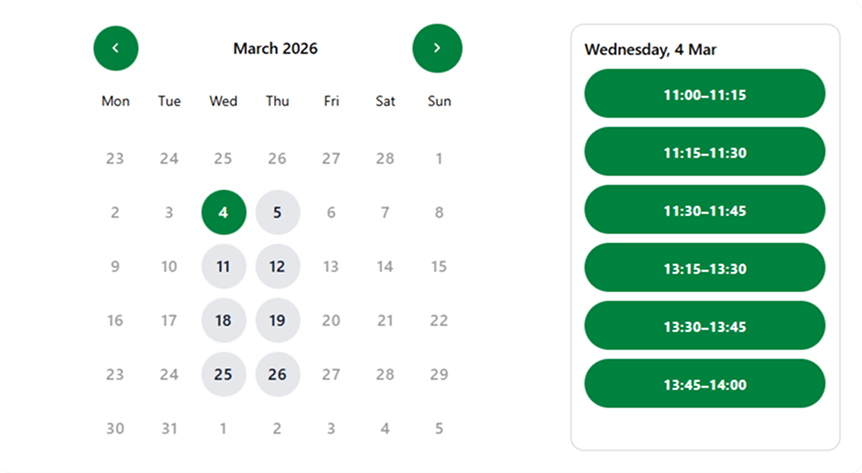Viewport: 862px width, 473px height.
Task: Click the March 2026 month header
Action: coord(275,48)
